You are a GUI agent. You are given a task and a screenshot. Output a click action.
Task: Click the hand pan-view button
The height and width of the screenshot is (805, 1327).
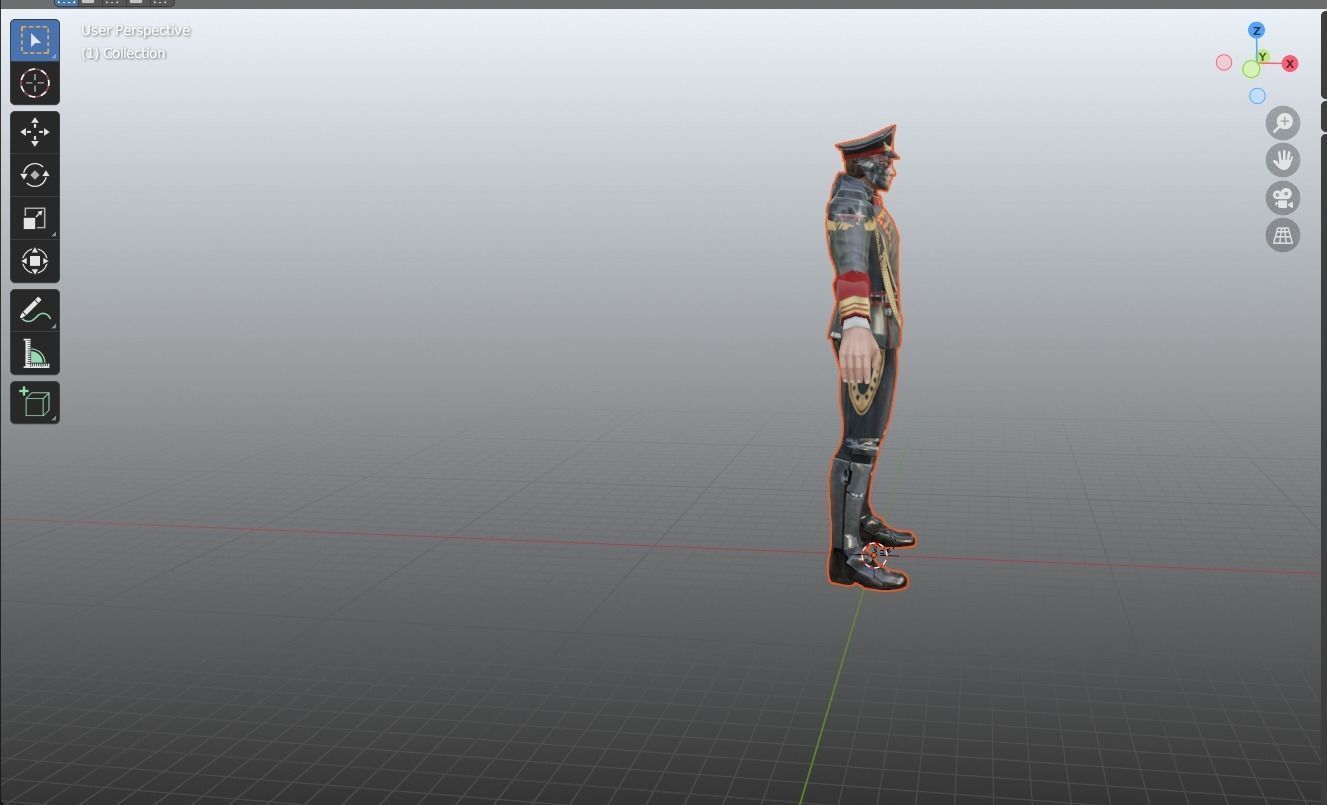click(x=1283, y=160)
